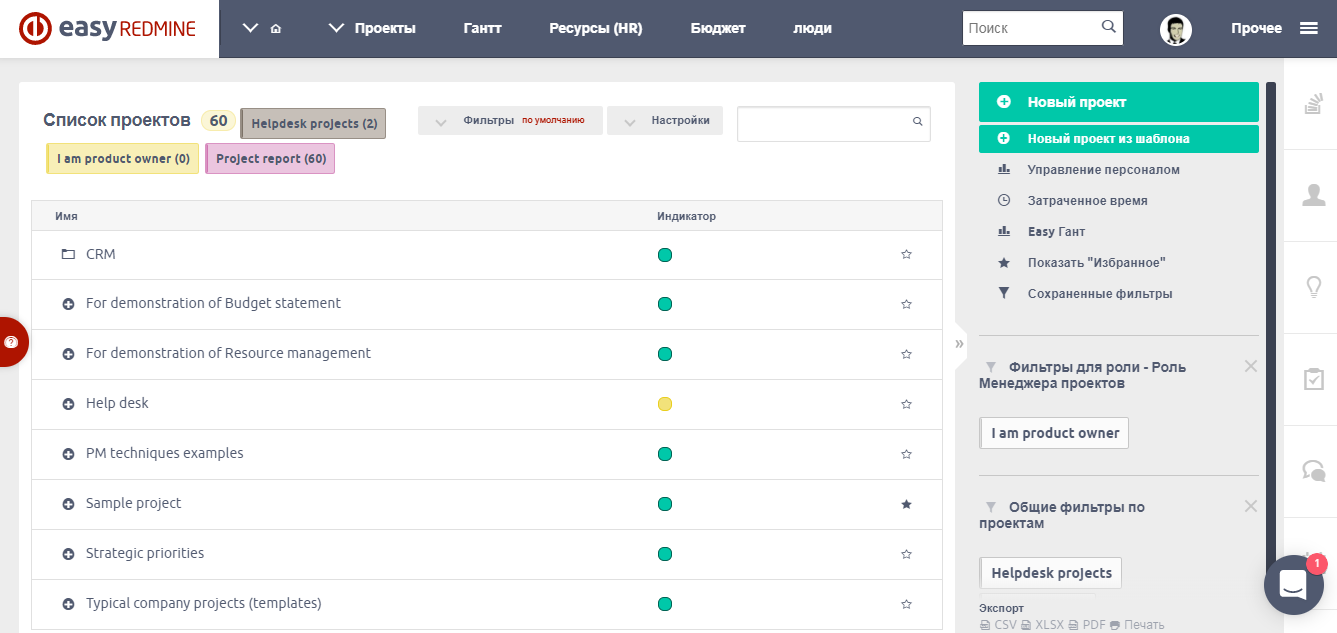
Task: Collapse the Общие фильтры по проектам section
Action: coord(1251,506)
